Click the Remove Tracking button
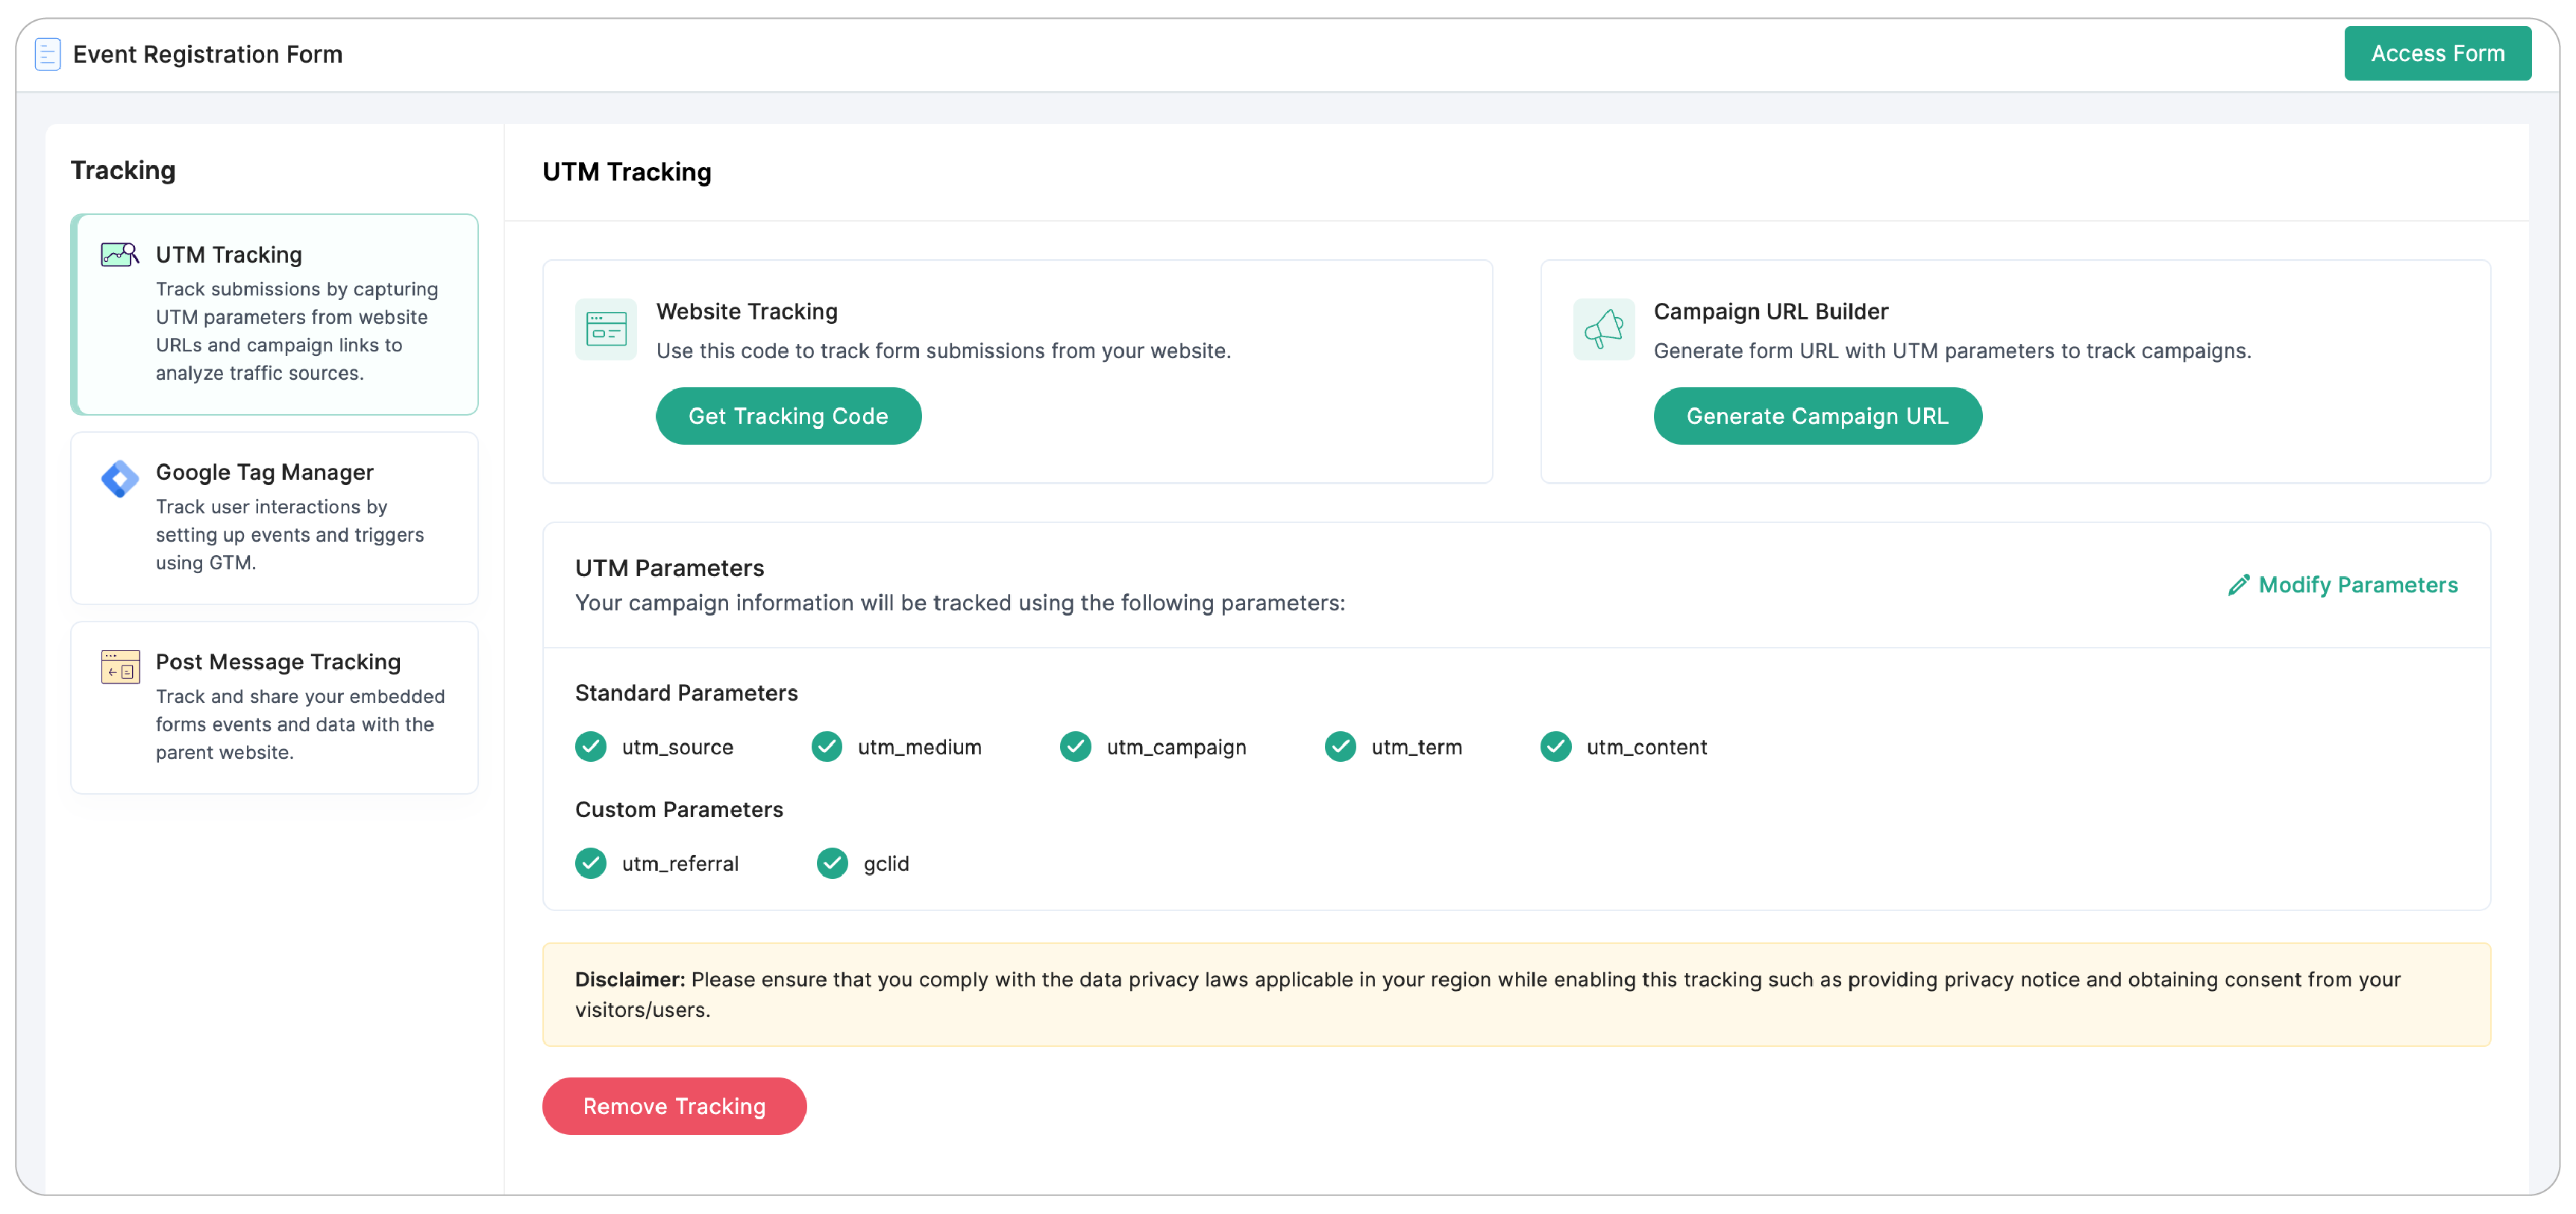Image resolution: width=2576 pixels, height=1214 pixels. [x=675, y=1106]
